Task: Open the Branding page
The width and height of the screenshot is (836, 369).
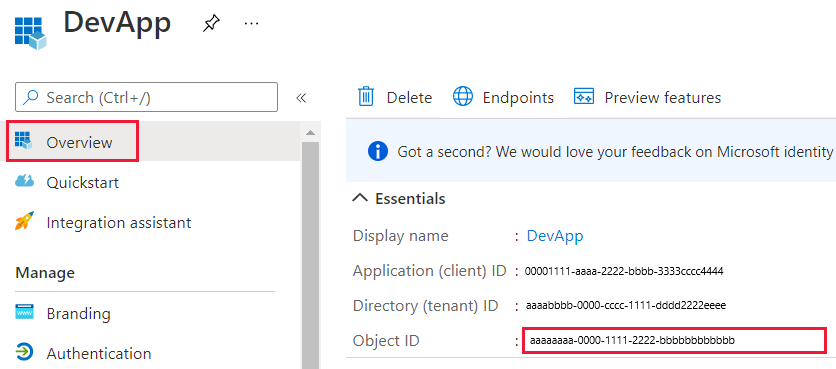Action: pyautogui.click(x=78, y=314)
